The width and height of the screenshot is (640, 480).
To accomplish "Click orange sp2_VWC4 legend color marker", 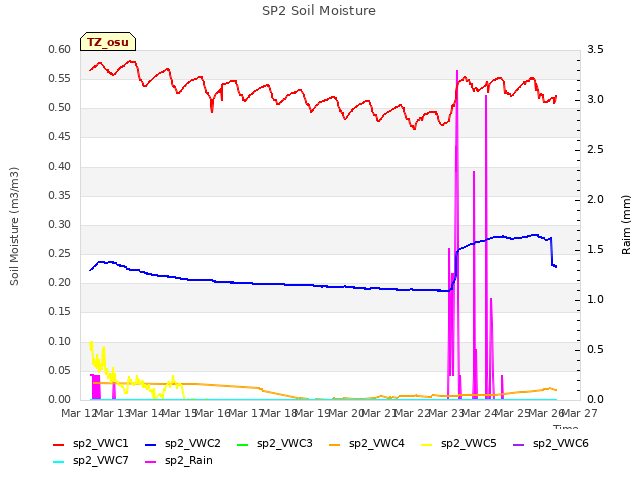I will [x=335, y=444].
